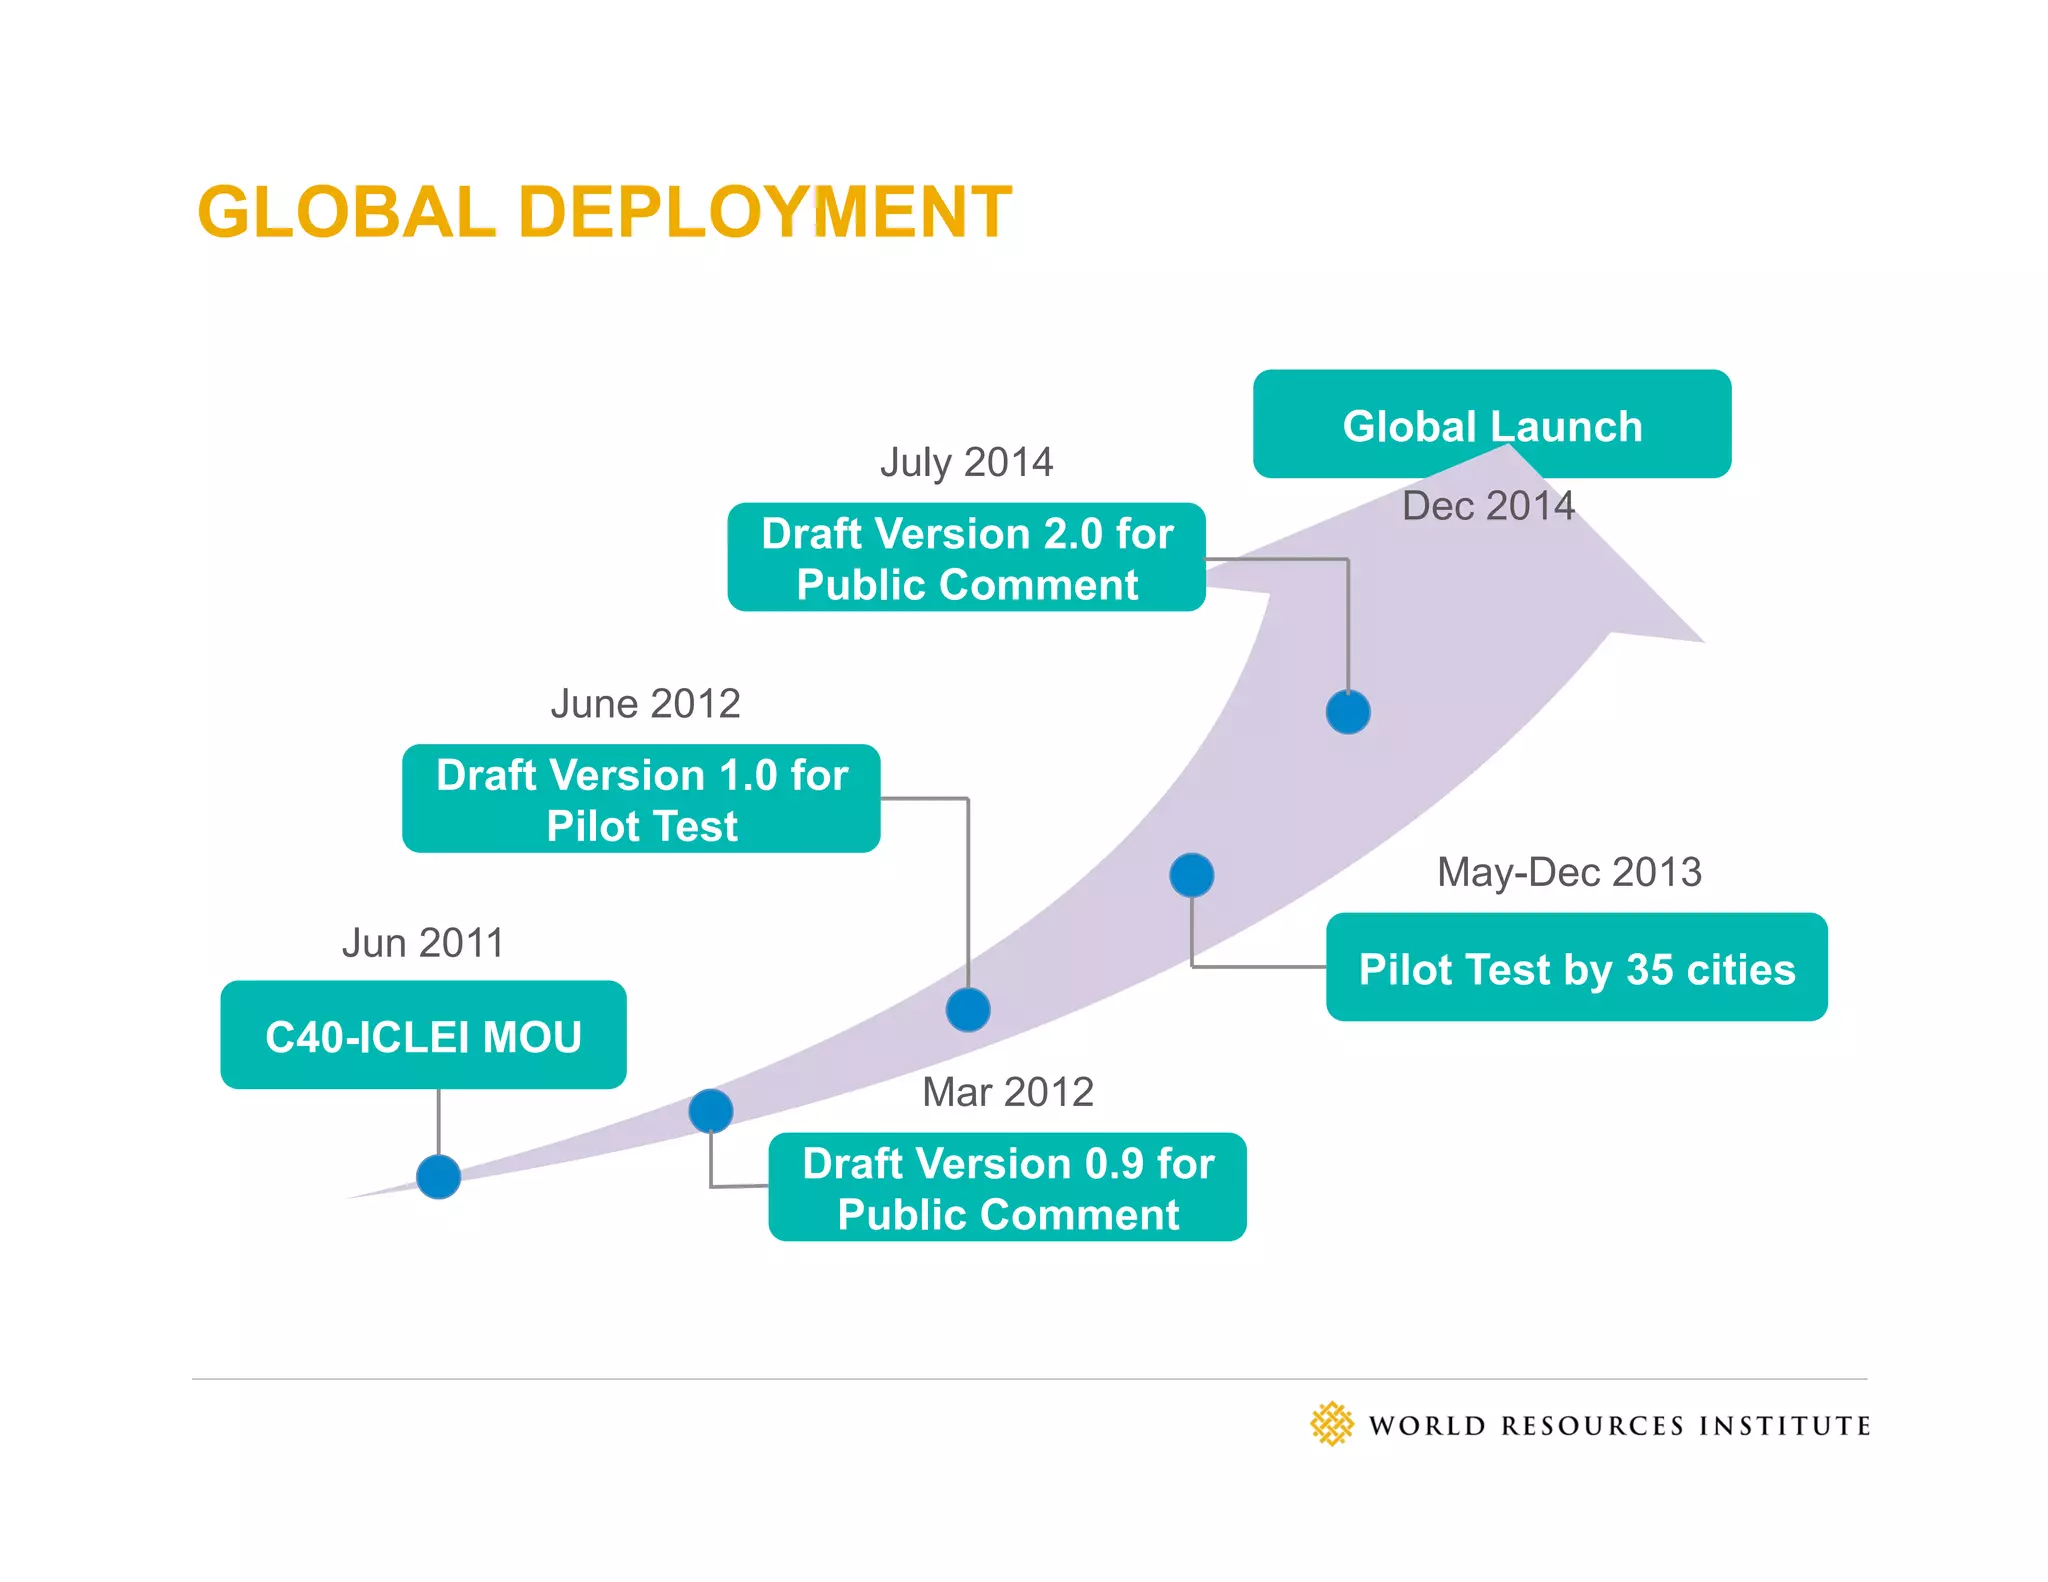Viewport: 2048px width, 1582px height.
Task: Click the Jun 2011 timeline dot
Action: click(438, 1176)
